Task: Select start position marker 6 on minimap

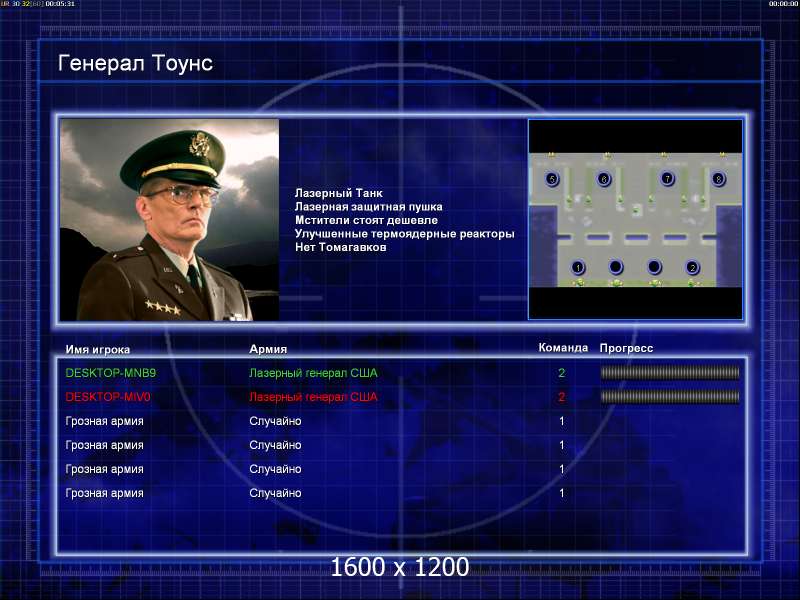Action: 604,179
